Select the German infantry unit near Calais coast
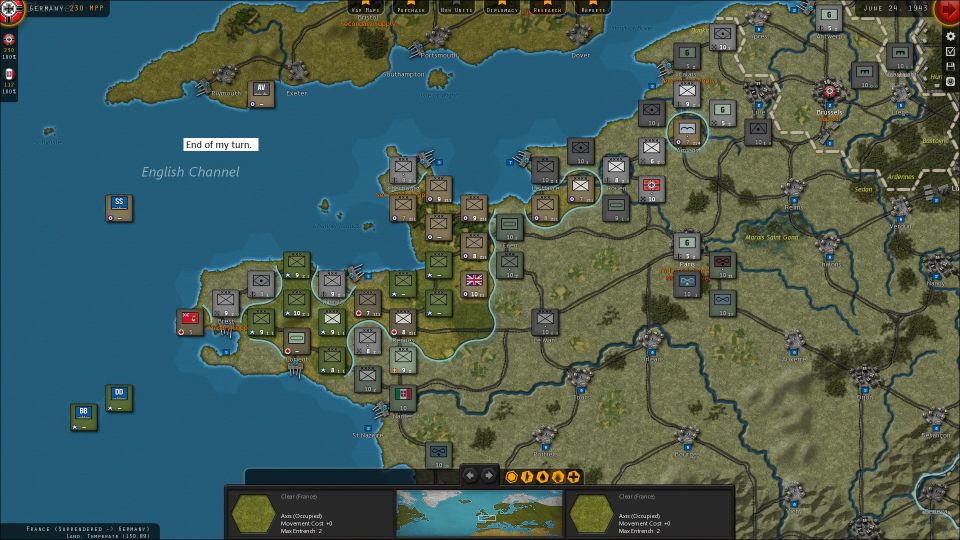960x540 pixels. (x=687, y=94)
